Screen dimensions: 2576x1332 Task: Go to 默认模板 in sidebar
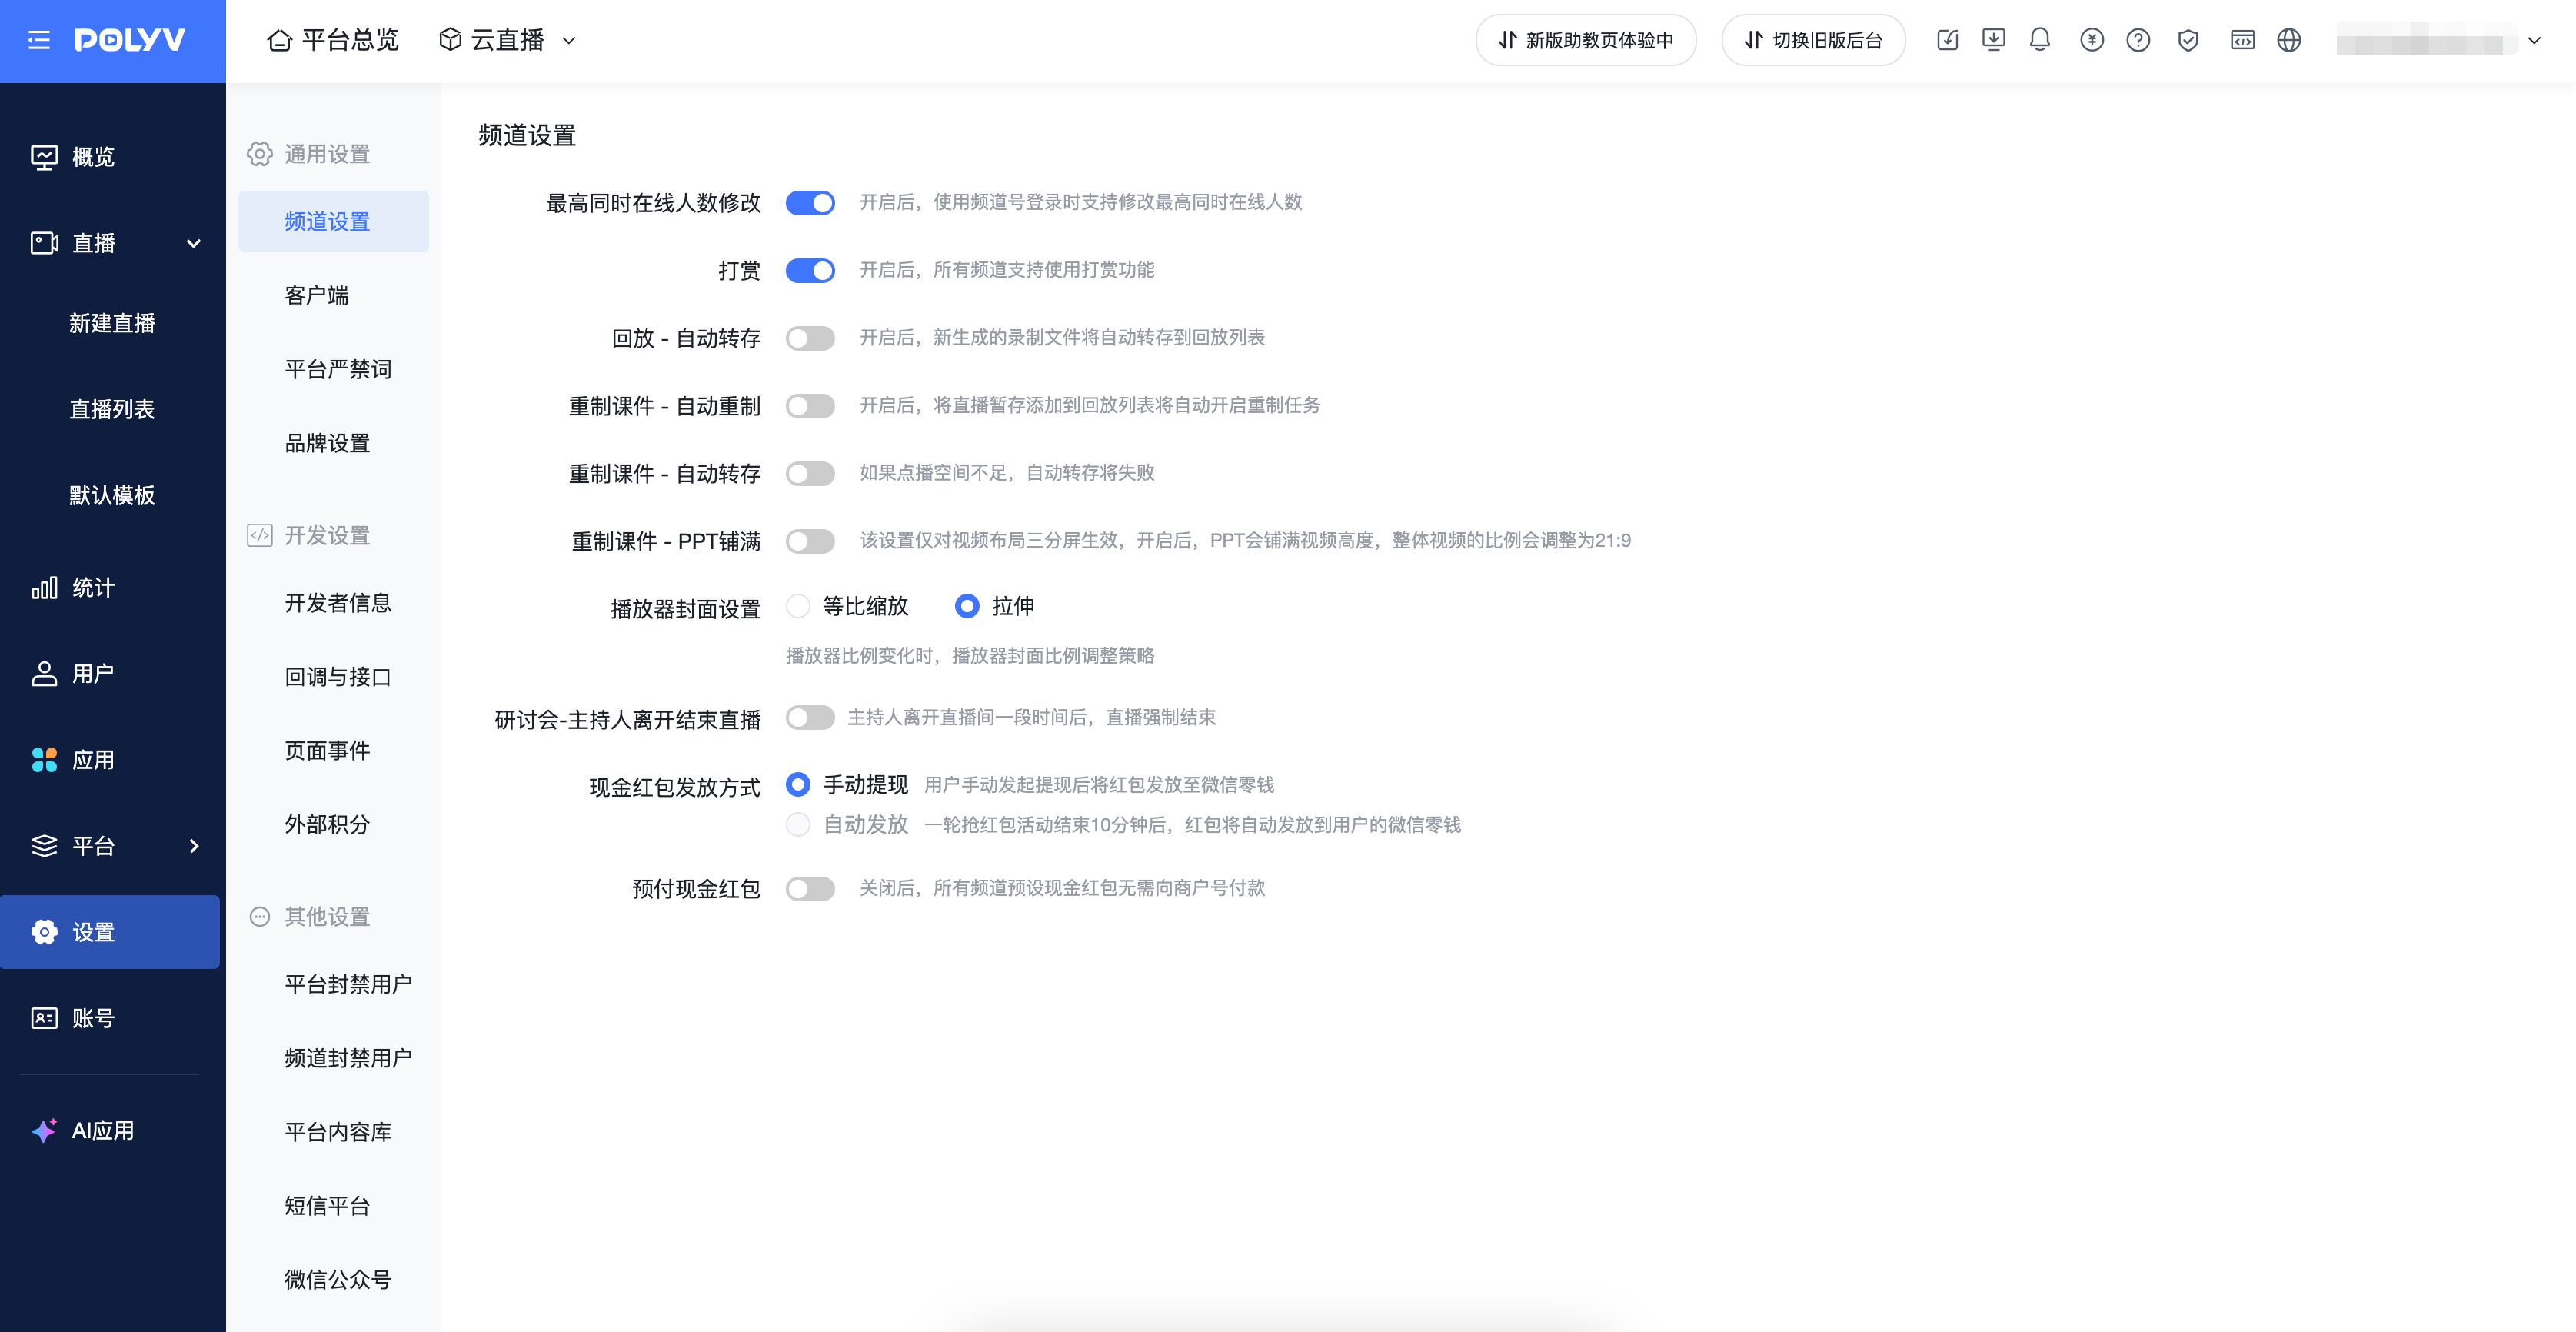click(x=112, y=495)
